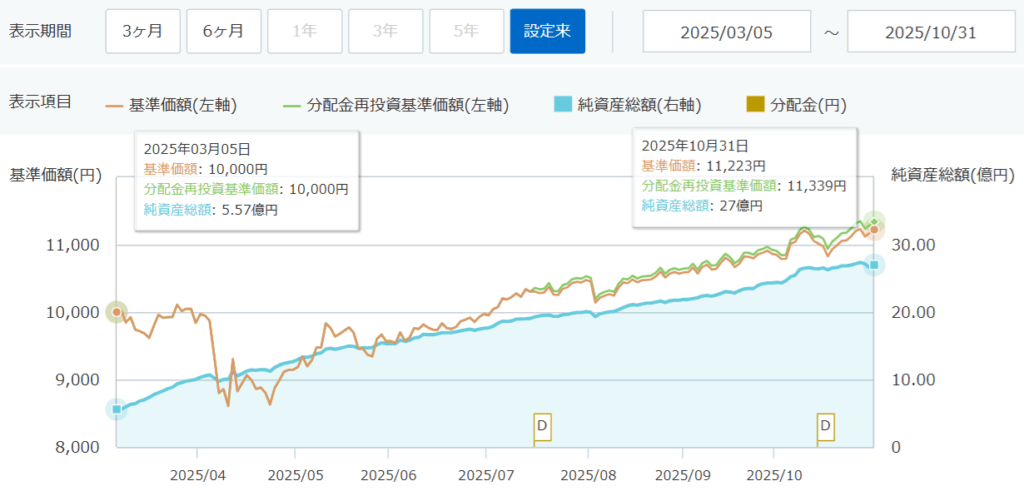Click the D dividend marker in July
The height and width of the screenshot is (491, 1024).
[542, 426]
